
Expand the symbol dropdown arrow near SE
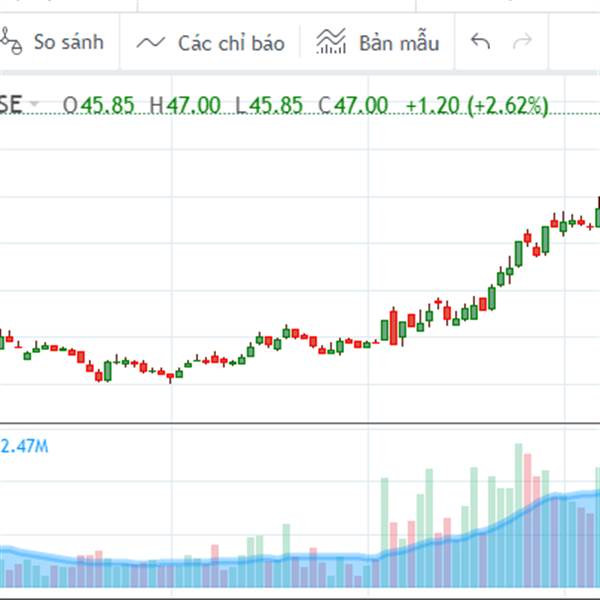click(35, 103)
